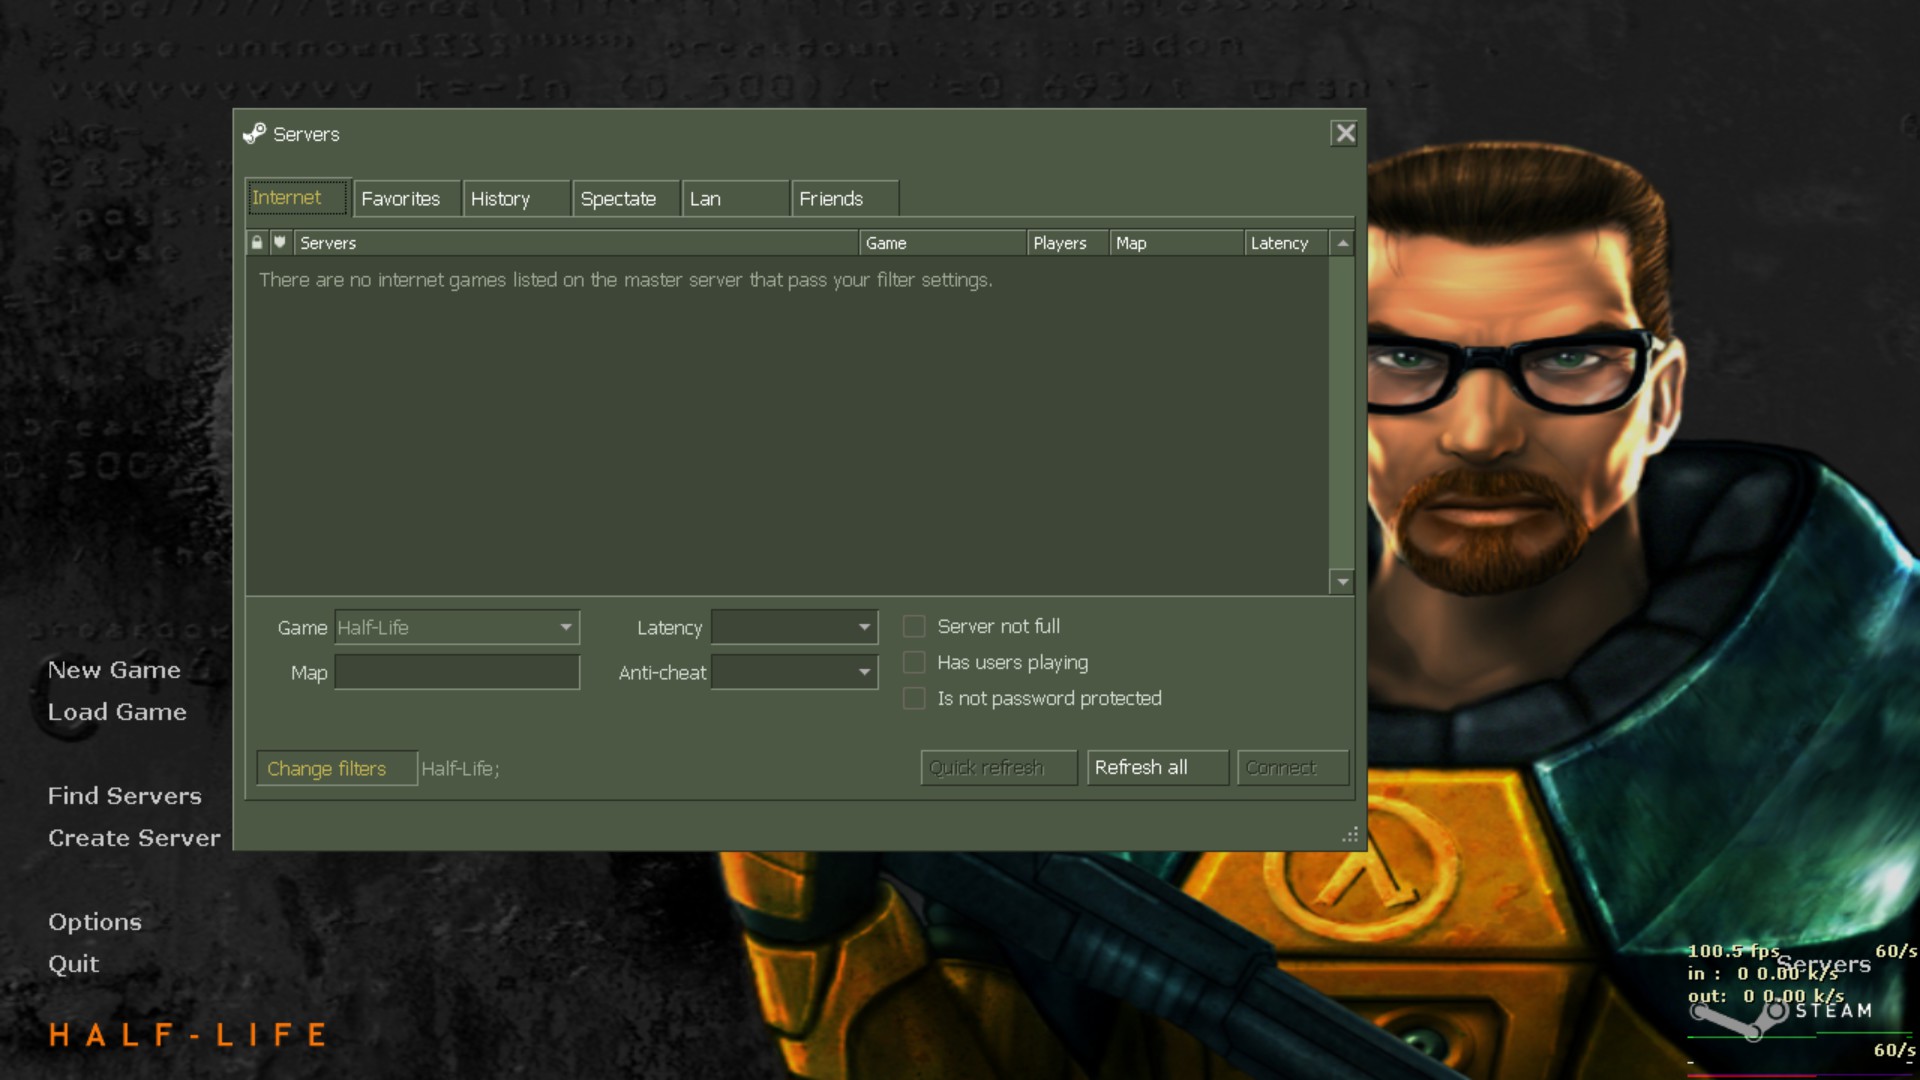The image size is (1920, 1080).
Task: Sort list by Players column header
Action: click(1068, 243)
